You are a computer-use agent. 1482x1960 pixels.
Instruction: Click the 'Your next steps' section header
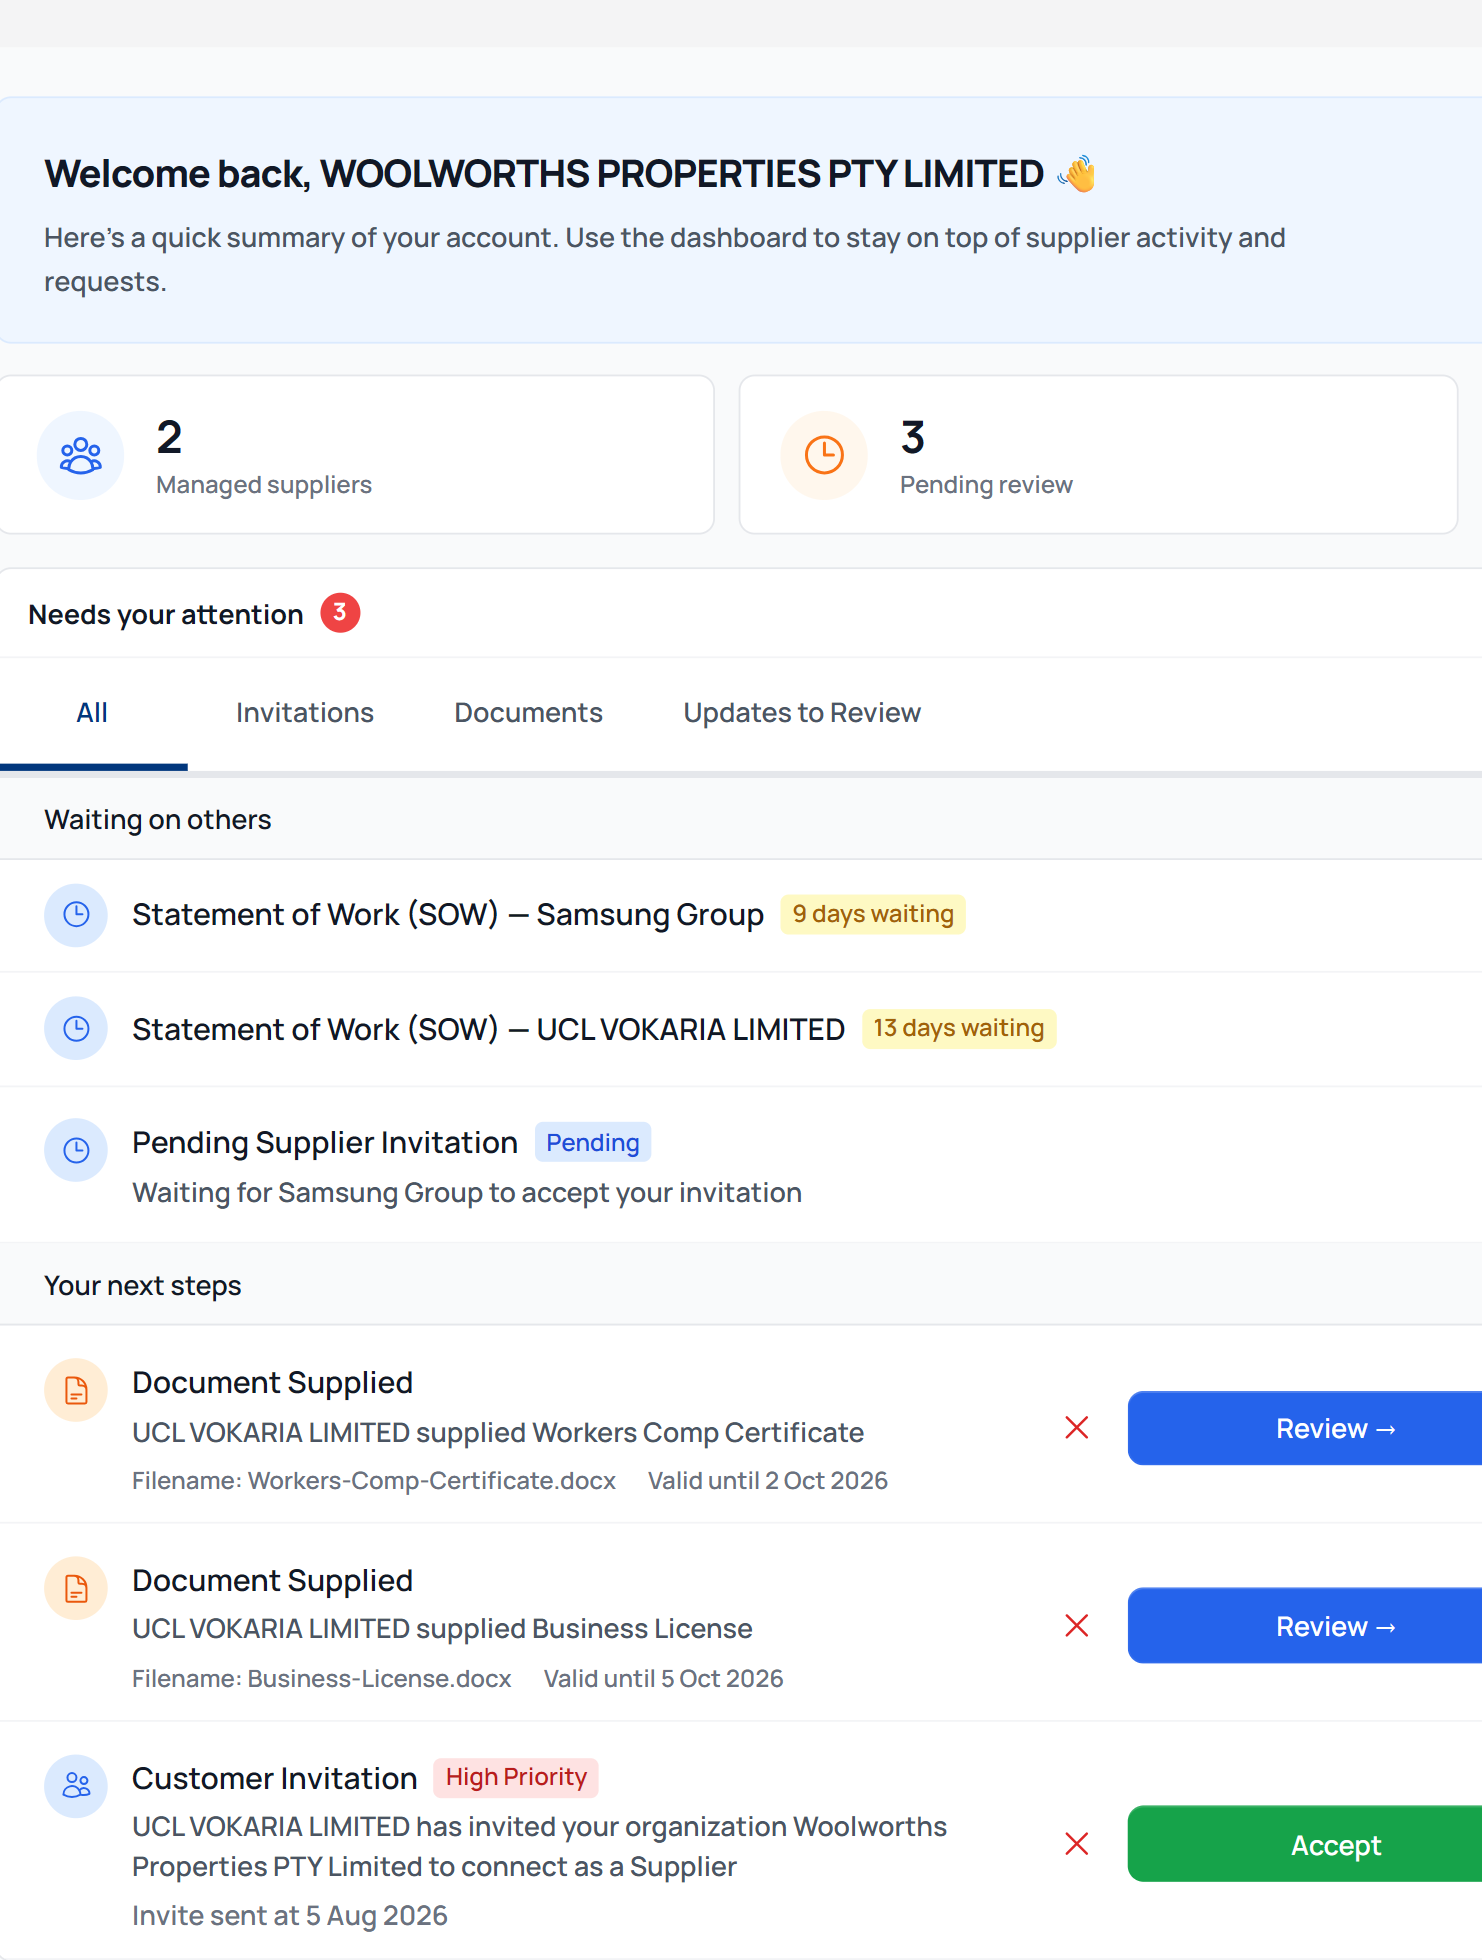click(x=143, y=1286)
